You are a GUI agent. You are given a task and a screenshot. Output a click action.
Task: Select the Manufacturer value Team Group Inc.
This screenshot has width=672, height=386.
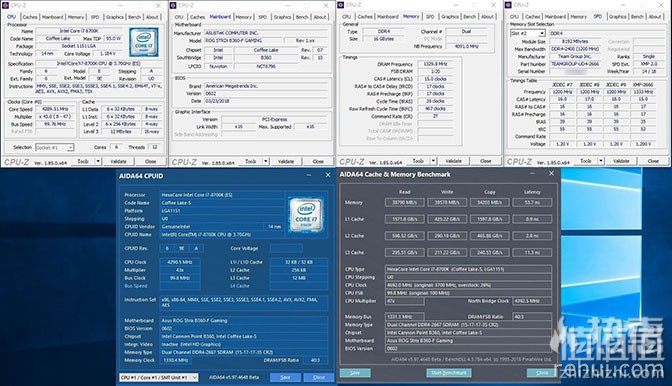click(575, 57)
